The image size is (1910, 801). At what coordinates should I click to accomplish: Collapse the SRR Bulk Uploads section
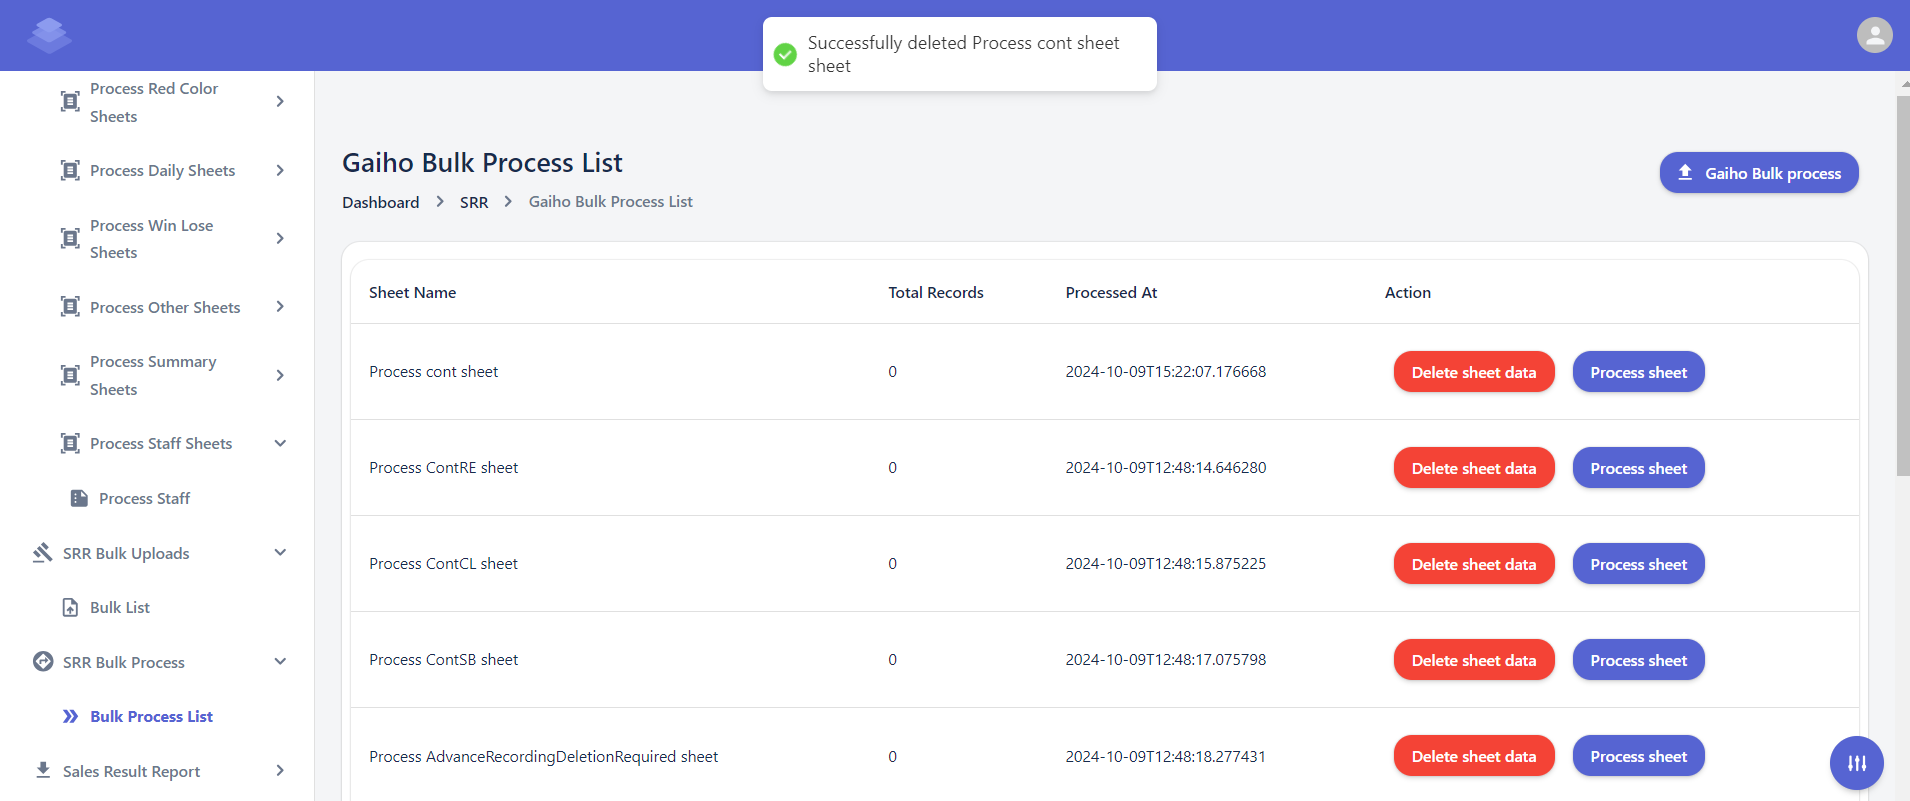[x=280, y=553]
